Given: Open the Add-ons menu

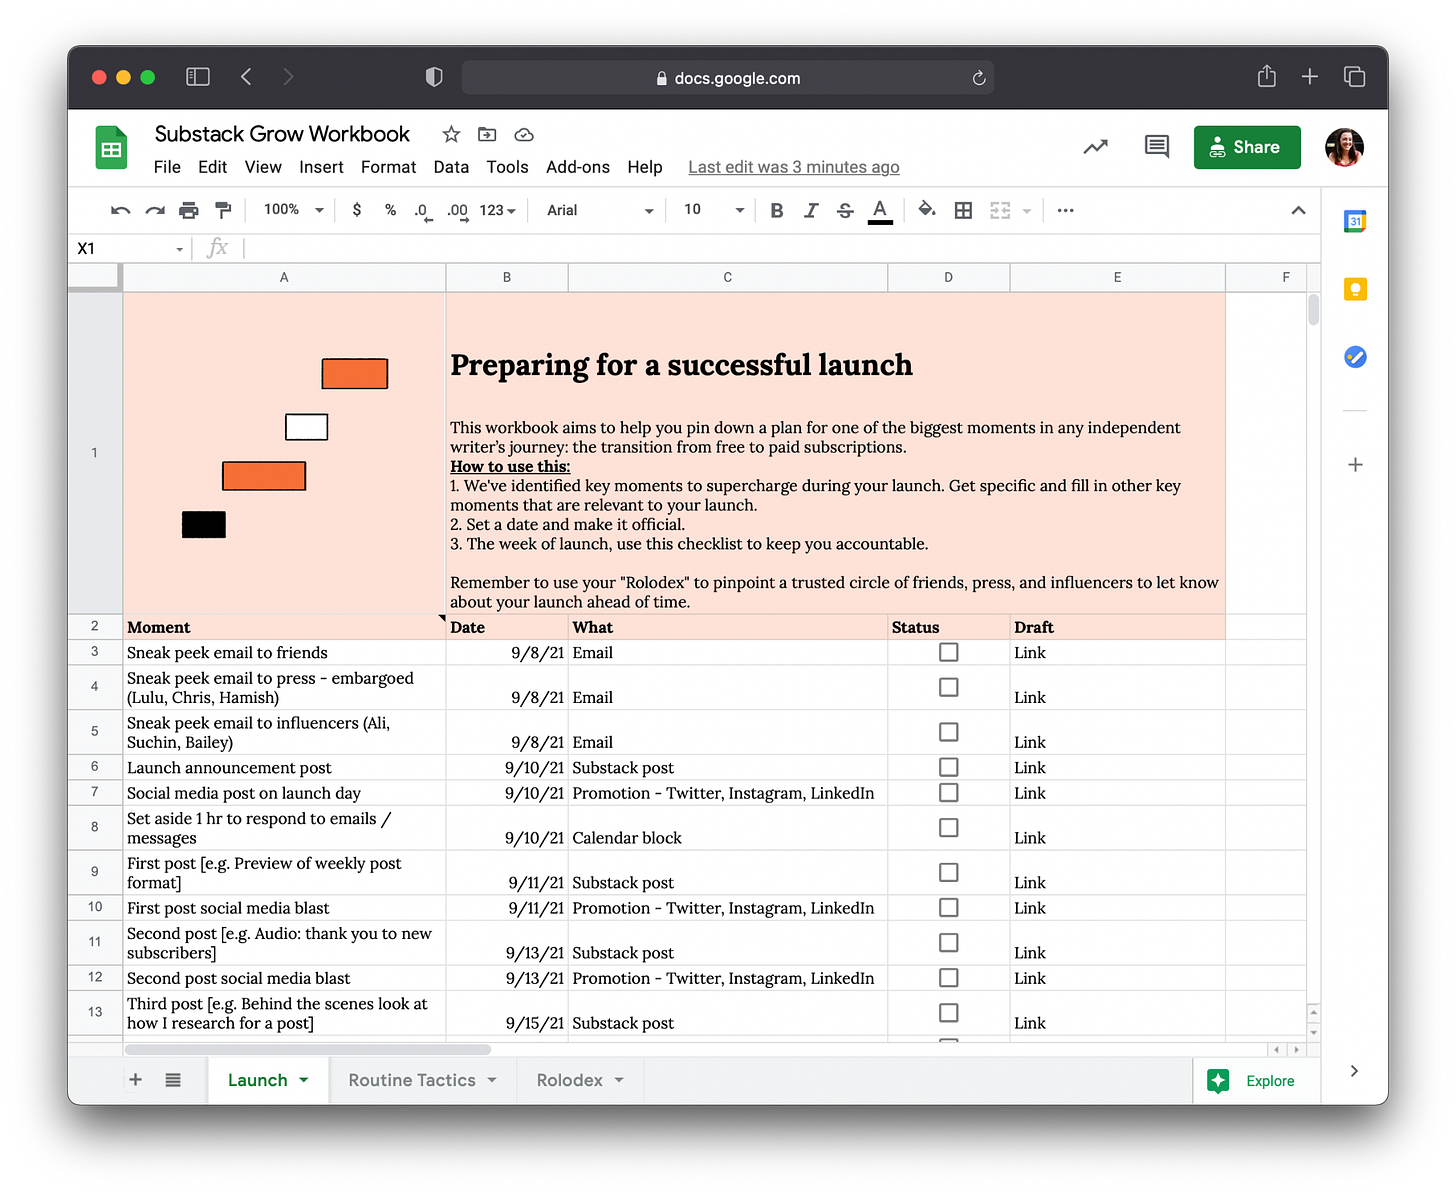Looking at the screenshot, I should point(578,167).
